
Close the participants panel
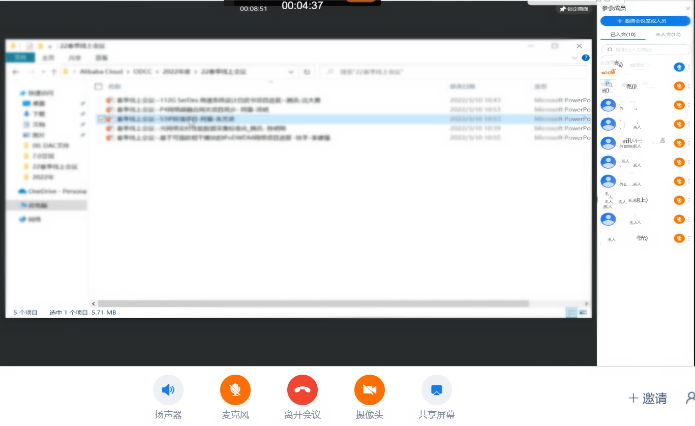click(x=688, y=8)
